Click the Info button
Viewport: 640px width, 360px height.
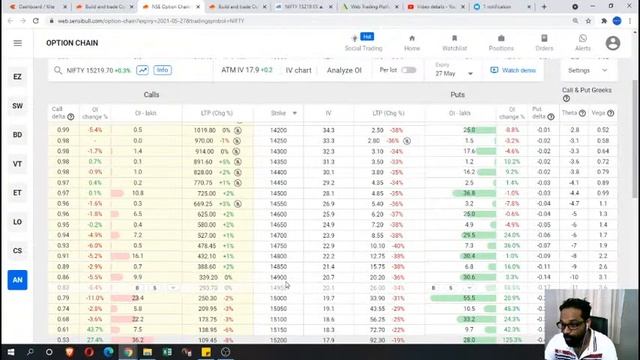click(x=162, y=70)
